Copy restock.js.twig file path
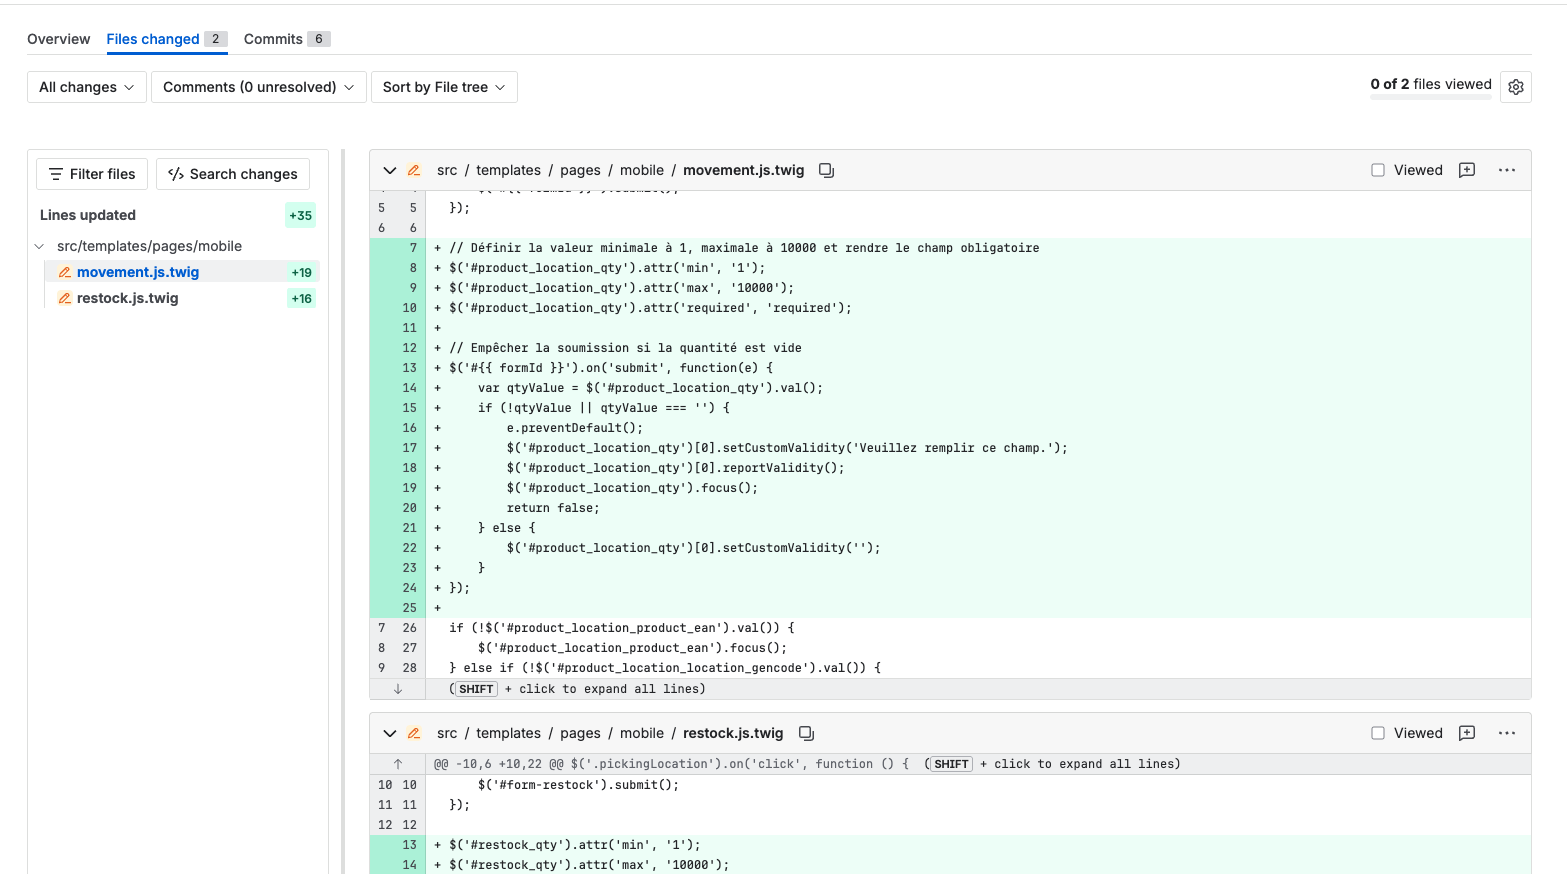Image resolution: width=1567 pixels, height=874 pixels. coord(806,733)
